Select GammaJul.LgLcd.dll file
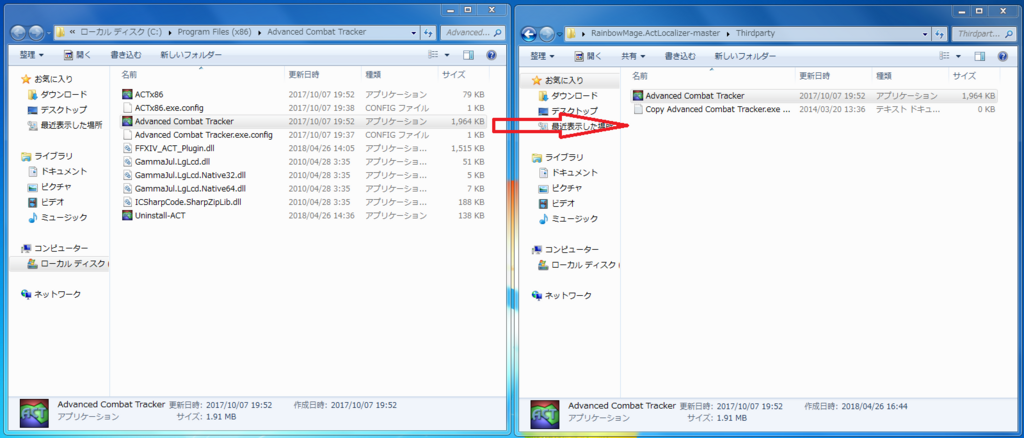This screenshot has height=438, width=1024. coord(172,161)
